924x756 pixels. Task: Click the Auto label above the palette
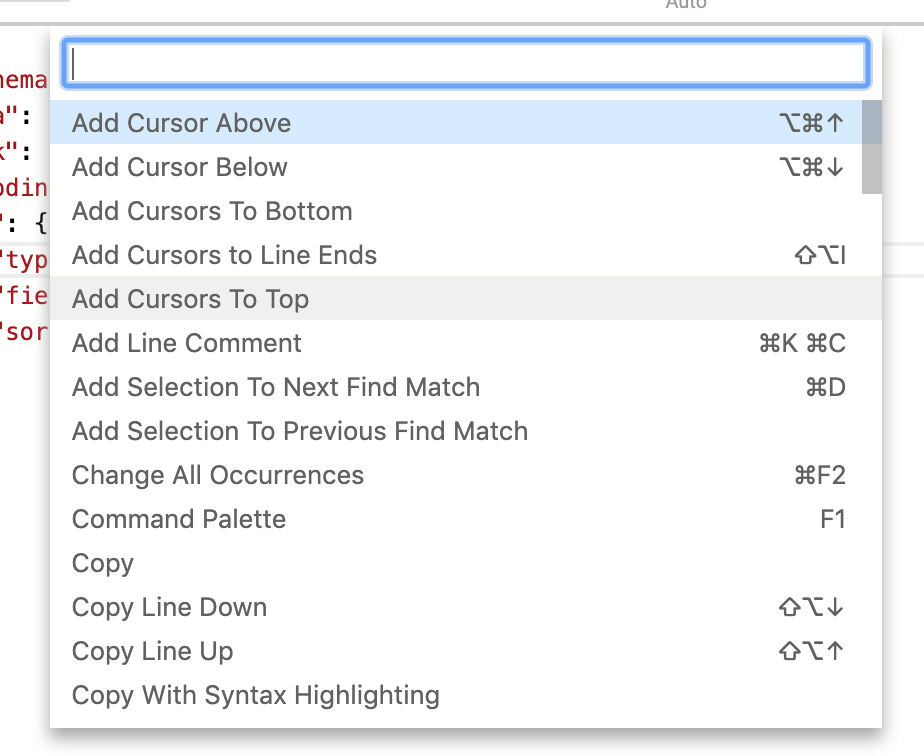pyautogui.click(x=686, y=5)
